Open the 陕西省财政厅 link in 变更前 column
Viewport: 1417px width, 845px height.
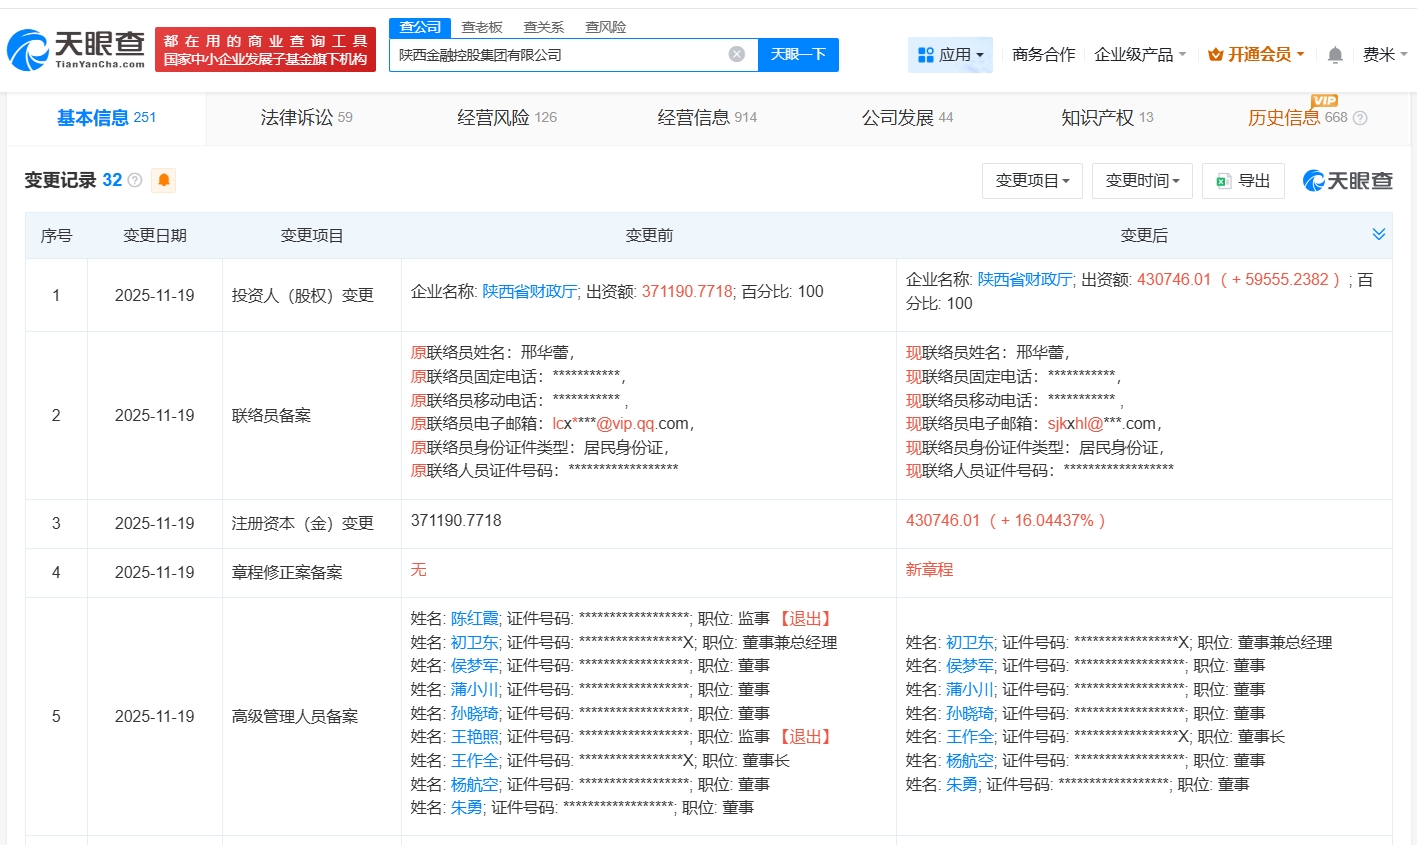click(529, 292)
